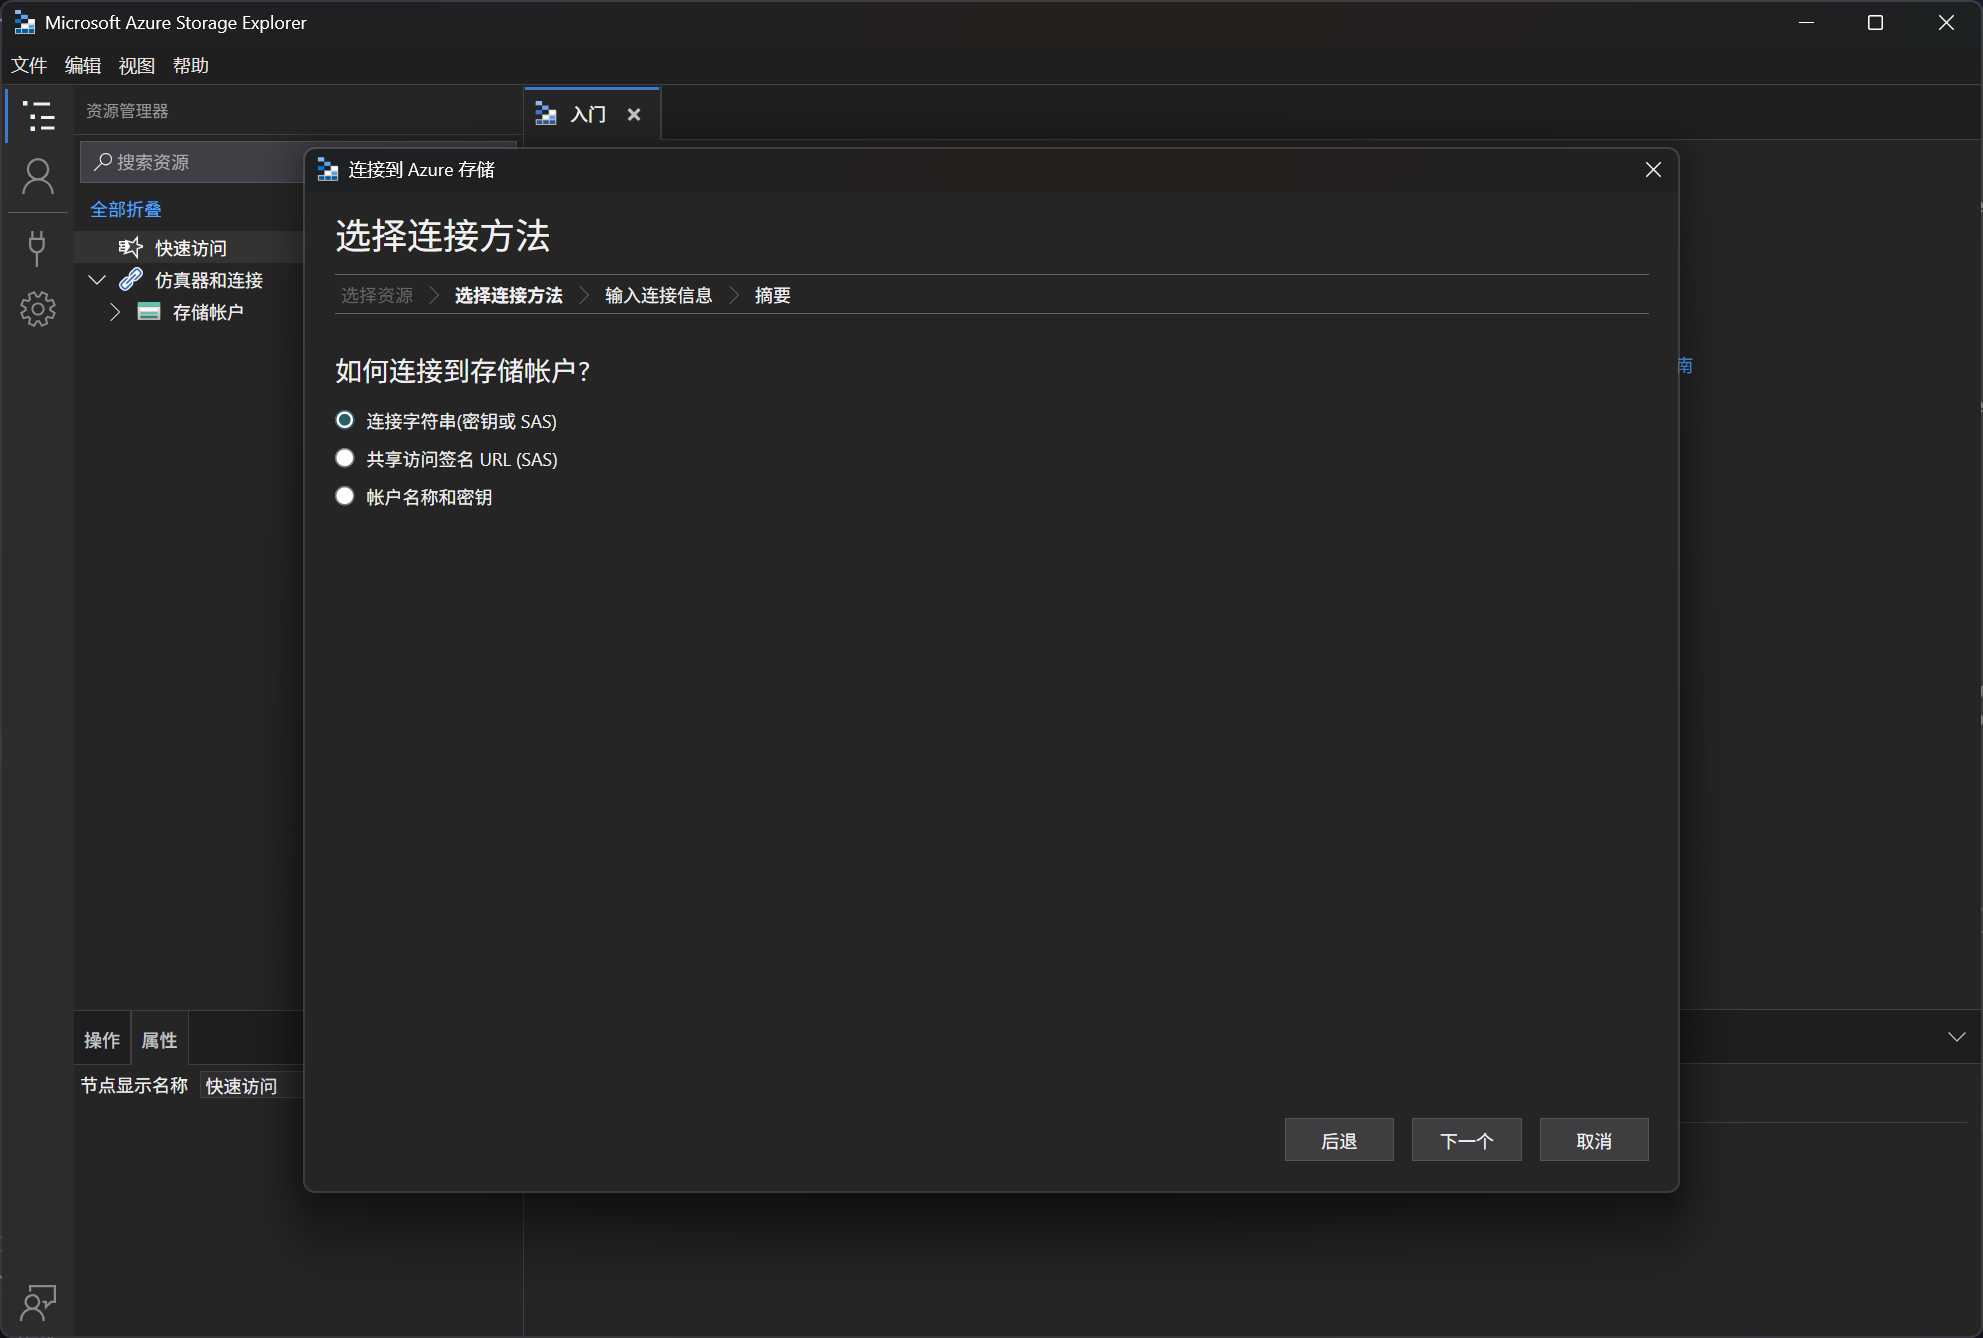Select account name and key option
This screenshot has width=1983, height=1338.
(x=345, y=497)
